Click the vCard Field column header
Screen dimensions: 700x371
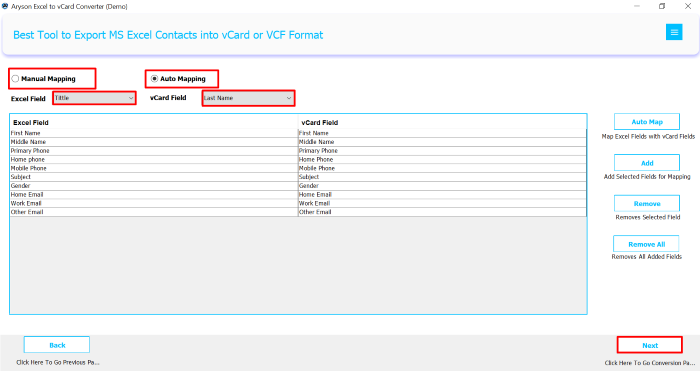tap(442, 122)
